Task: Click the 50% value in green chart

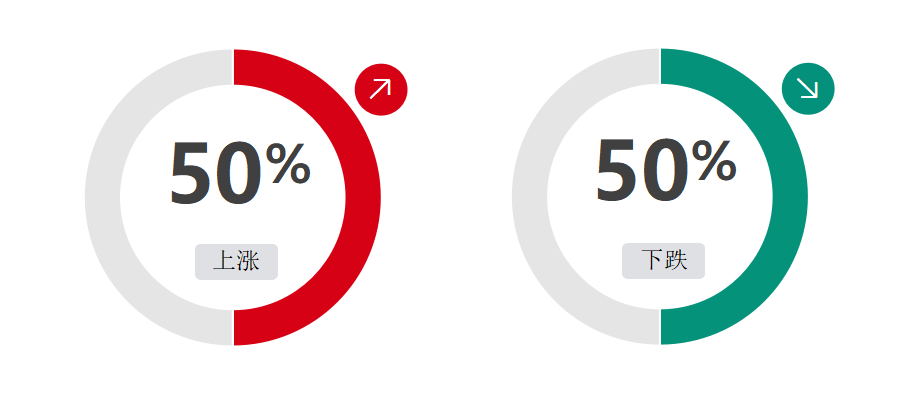Action: click(667, 170)
